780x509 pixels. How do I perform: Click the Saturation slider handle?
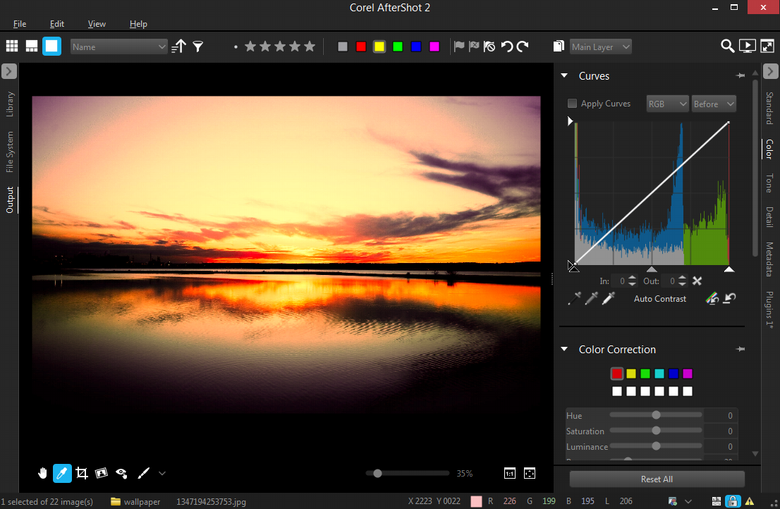pyautogui.click(x=656, y=431)
